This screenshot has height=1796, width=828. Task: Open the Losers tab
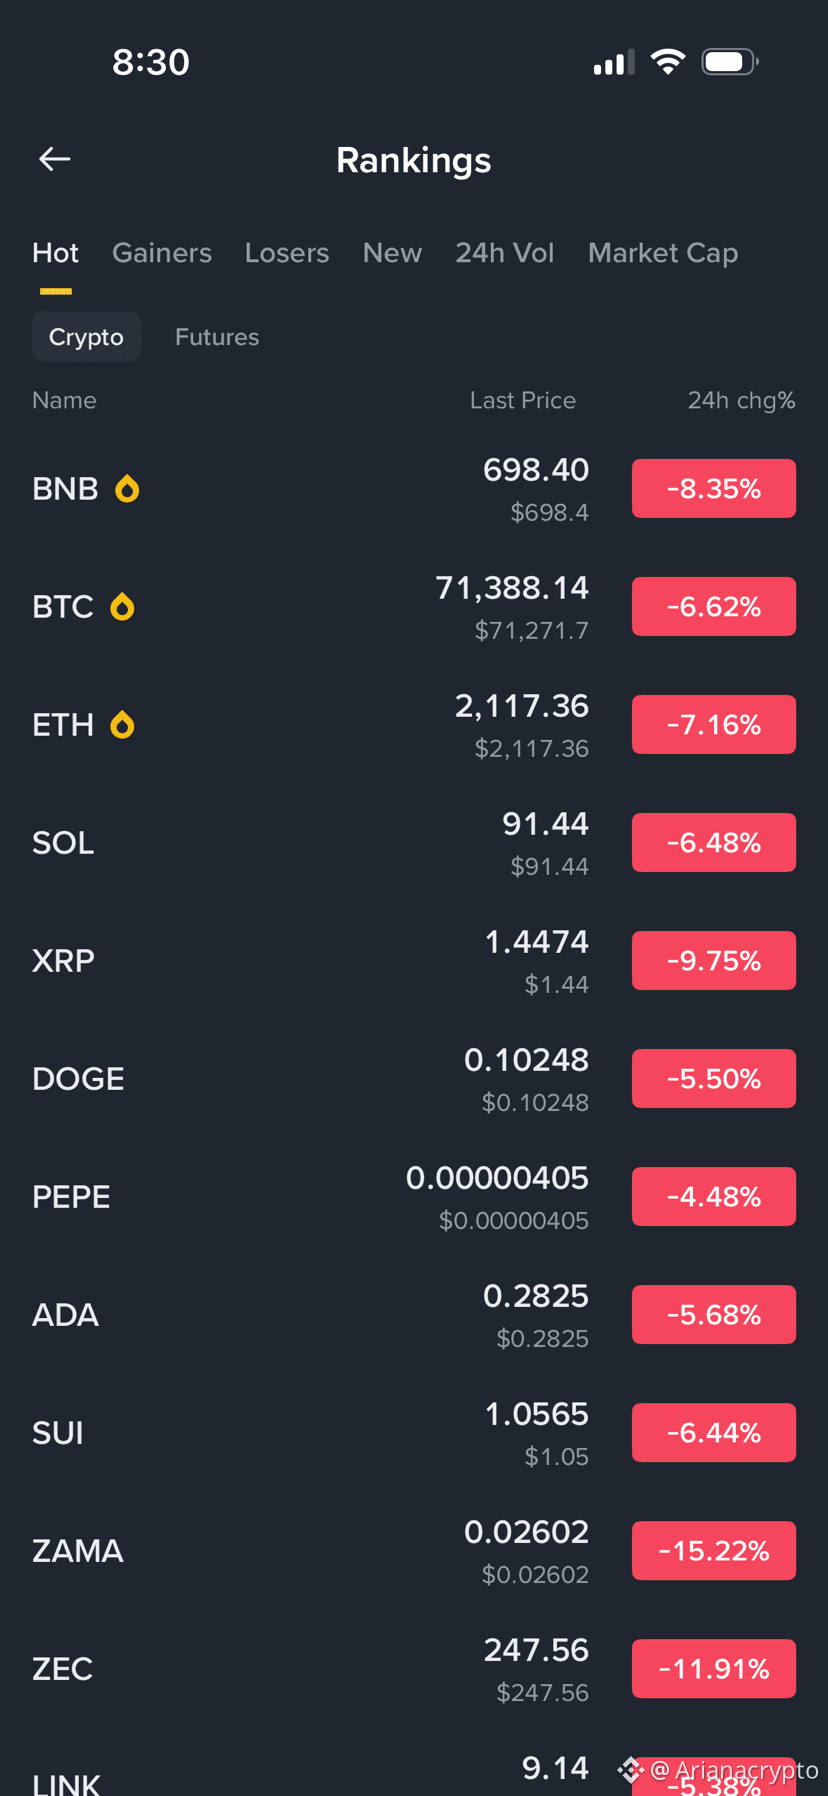click(x=287, y=253)
